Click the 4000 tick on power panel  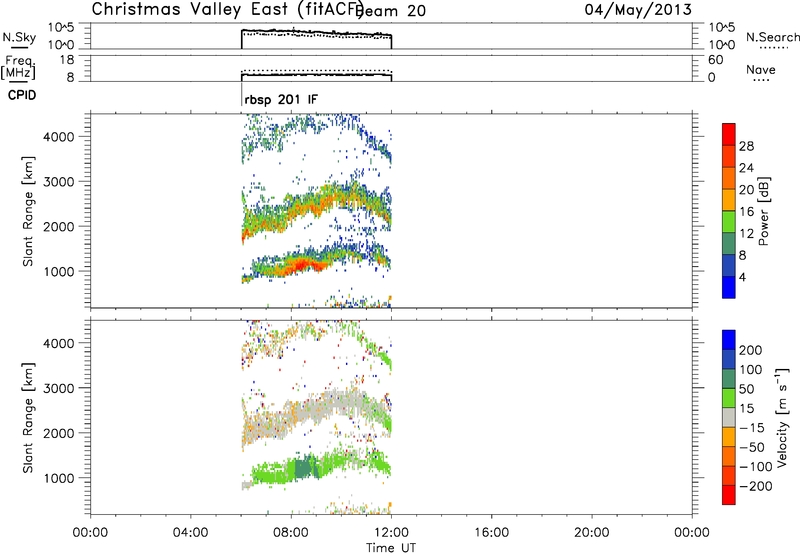pyautogui.click(x=59, y=137)
